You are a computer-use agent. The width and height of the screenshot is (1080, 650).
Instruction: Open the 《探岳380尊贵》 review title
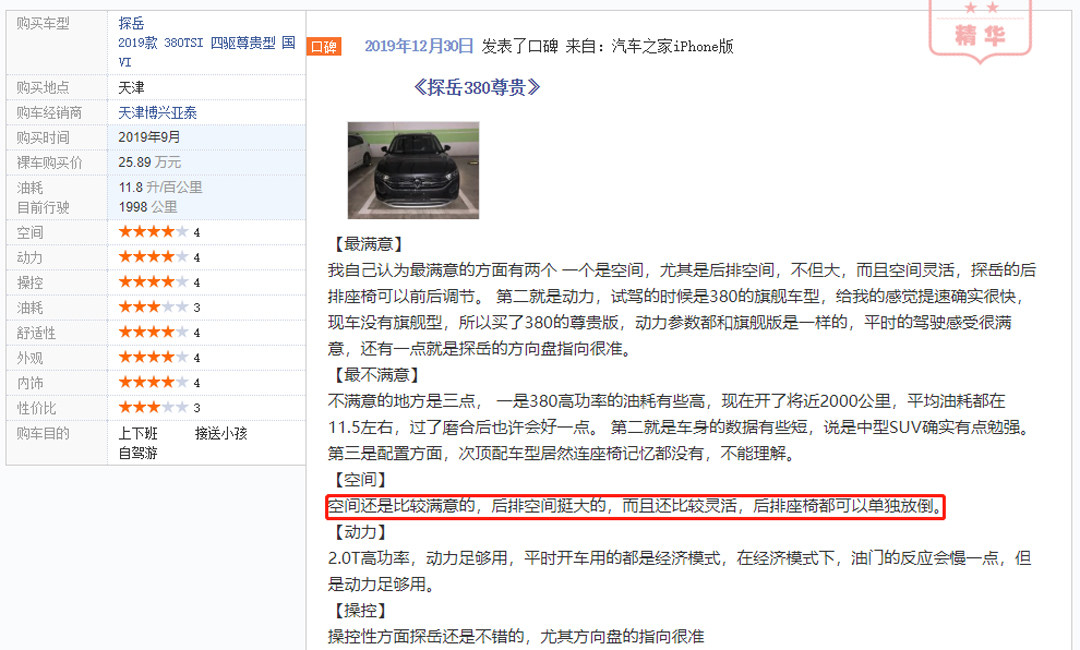point(476,87)
